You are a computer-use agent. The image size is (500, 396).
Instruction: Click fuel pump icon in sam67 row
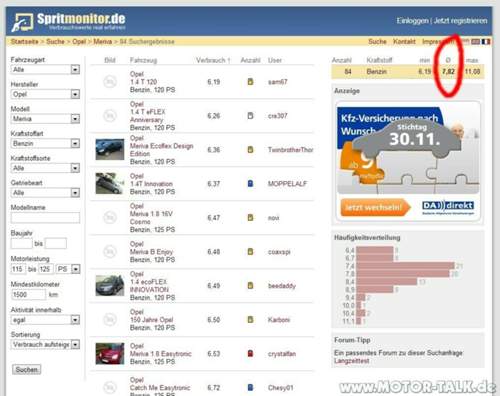(x=250, y=82)
